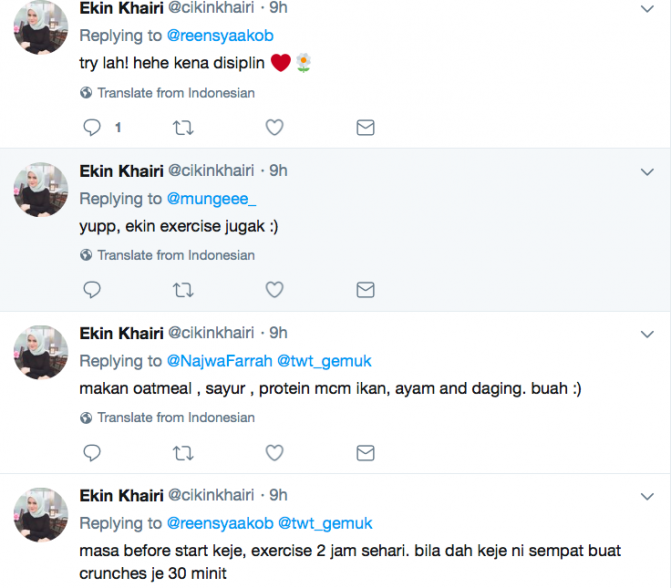
Task: Send "try lah!" tweet via direct message
Action: 365,127
